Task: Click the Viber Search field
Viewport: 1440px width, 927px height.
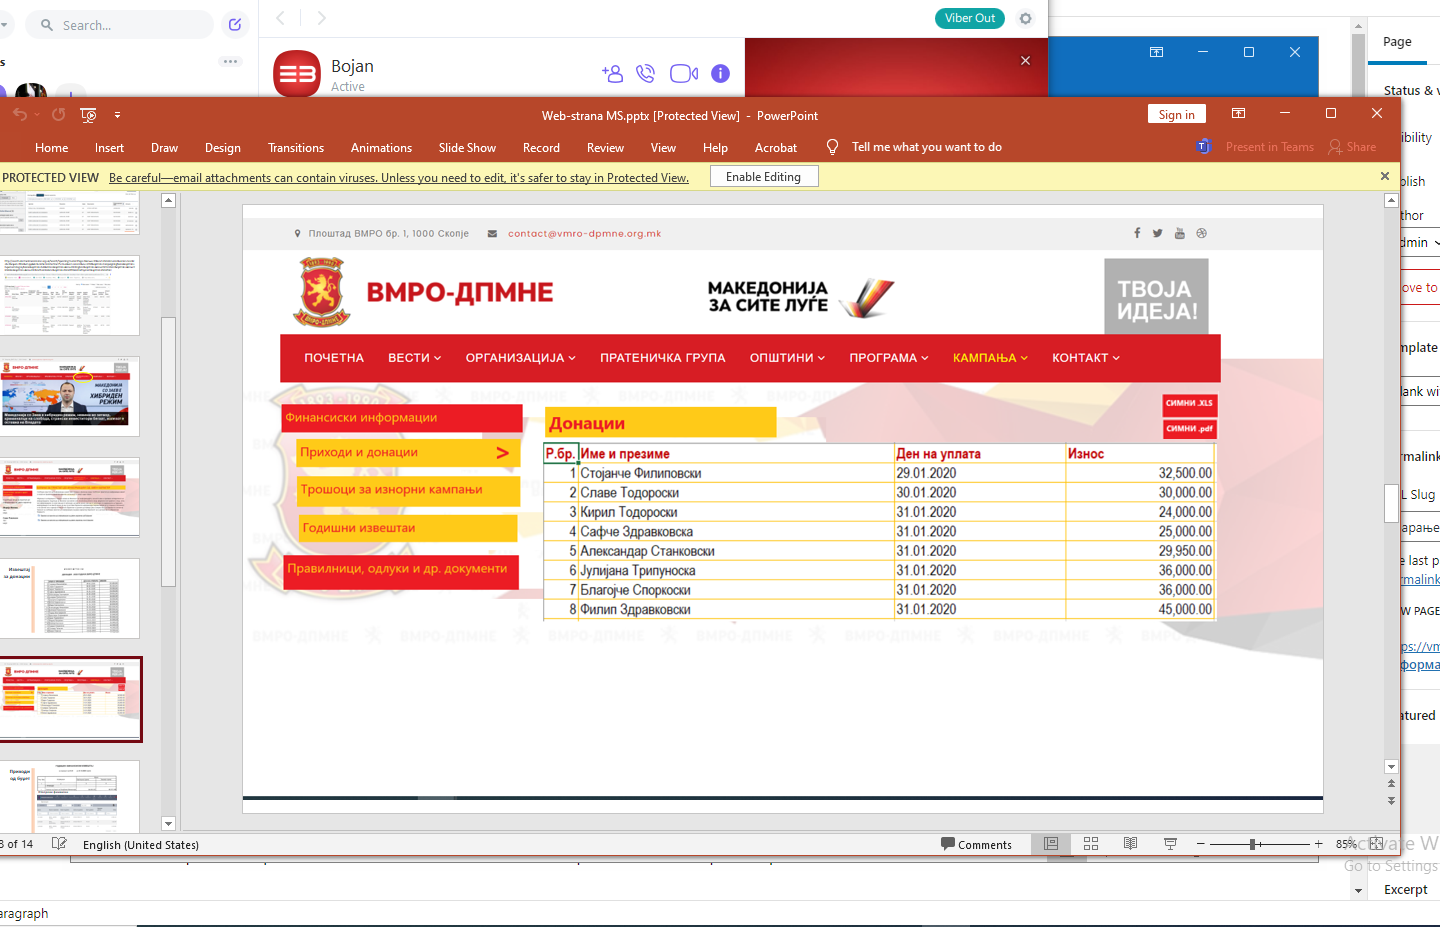Action: [120, 25]
